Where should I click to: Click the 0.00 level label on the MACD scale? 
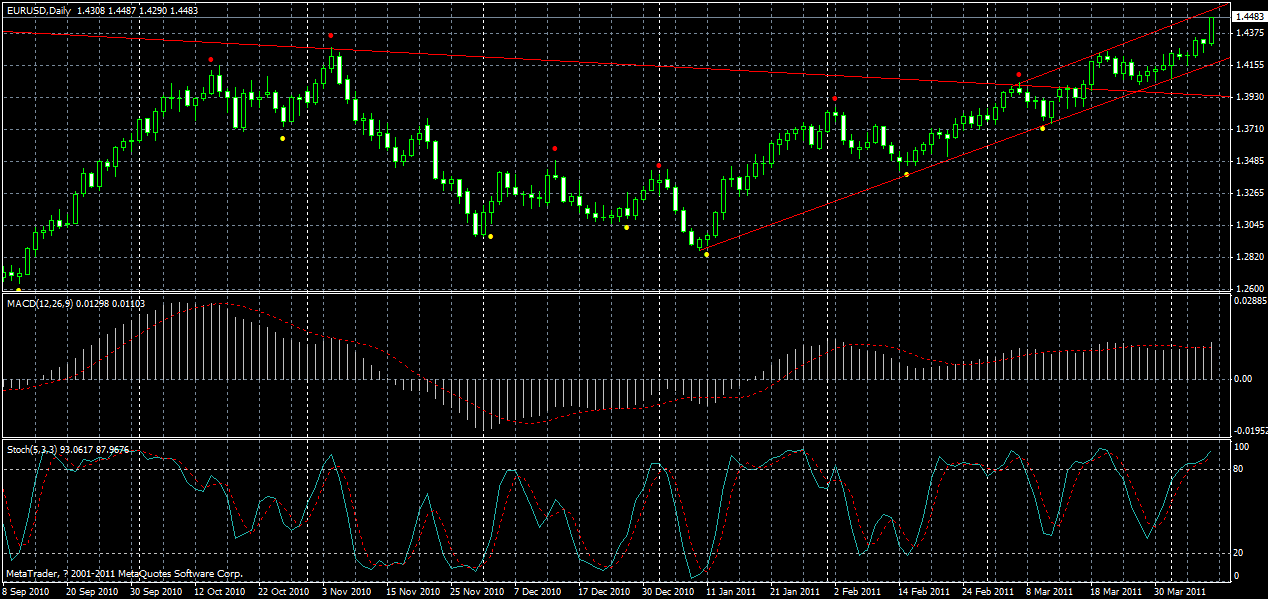tap(1240, 376)
